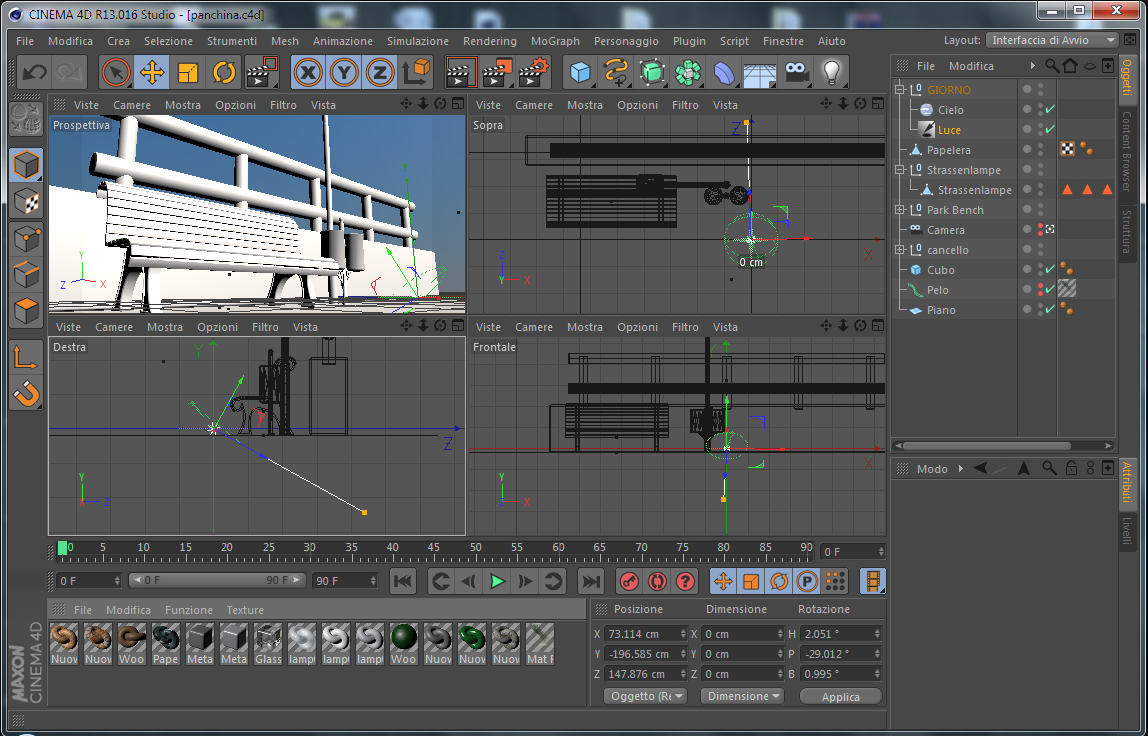This screenshot has height=736, width=1148.
Task: Add a light object from toolbar
Action: [x=830, y=72]
